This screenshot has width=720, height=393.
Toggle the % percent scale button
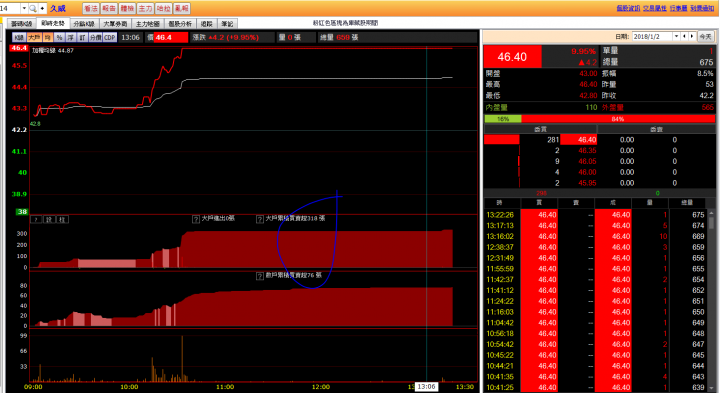click(x=59, y=38)
